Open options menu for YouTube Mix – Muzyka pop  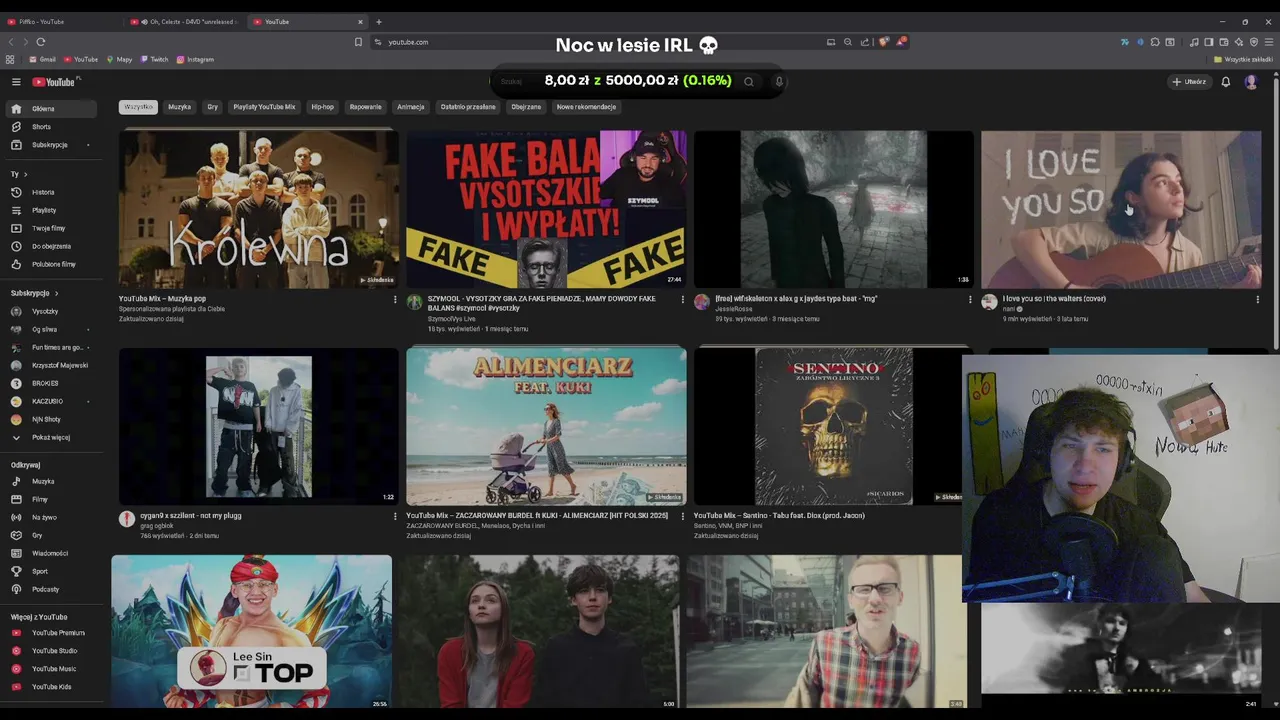pyautogui.click(x=395, y=299)
